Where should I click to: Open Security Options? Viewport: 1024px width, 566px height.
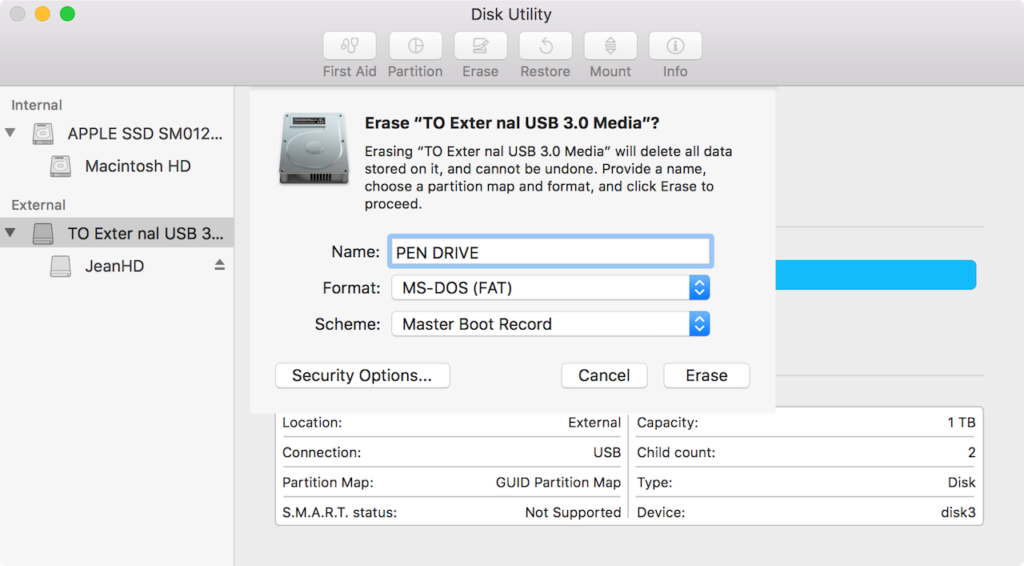click(362, 375)
